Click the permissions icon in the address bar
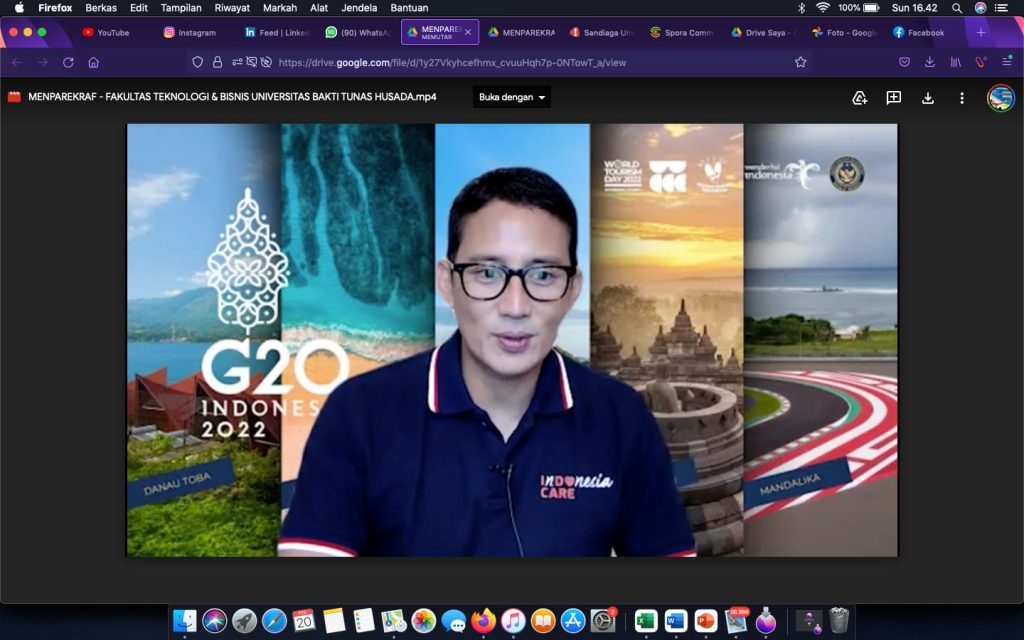Viewport: 1024px width, 640px height. (237, 63)
